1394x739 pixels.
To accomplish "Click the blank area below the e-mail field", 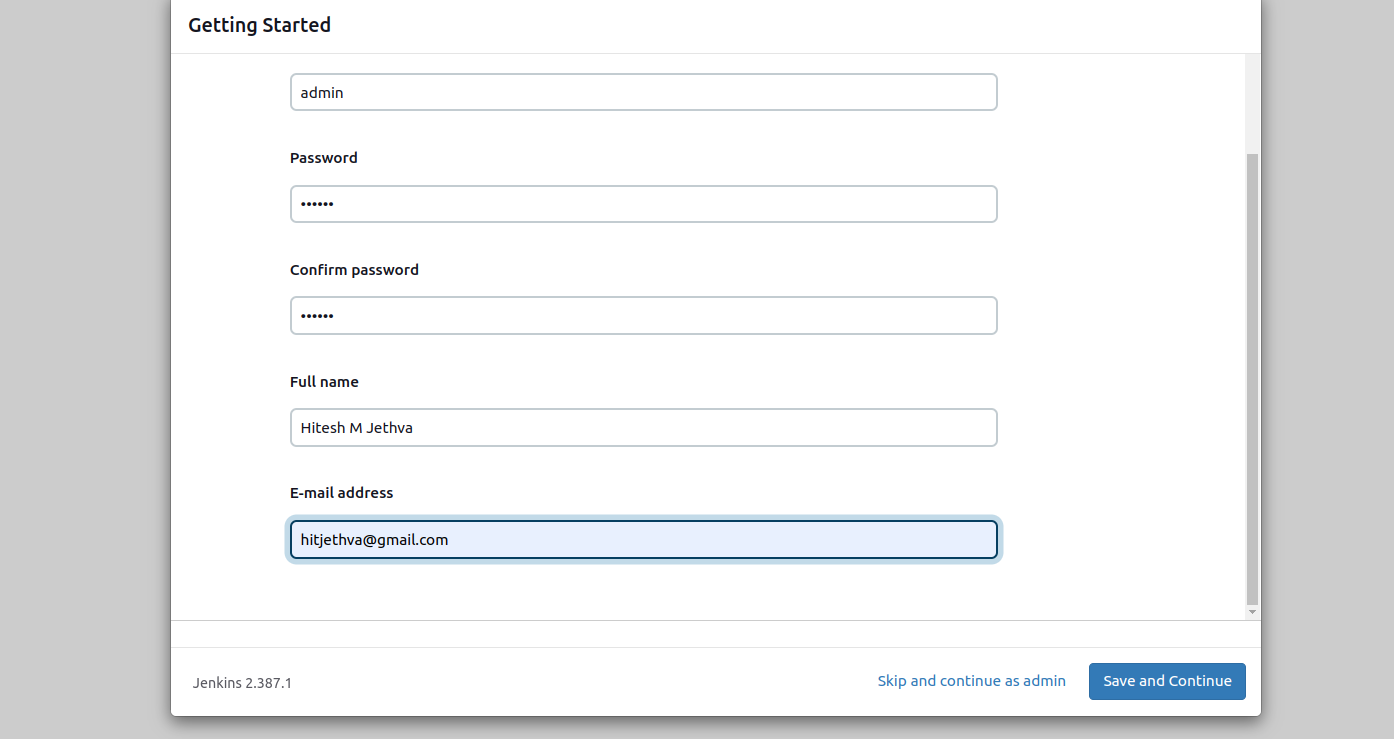I will [x=643, y=592].
